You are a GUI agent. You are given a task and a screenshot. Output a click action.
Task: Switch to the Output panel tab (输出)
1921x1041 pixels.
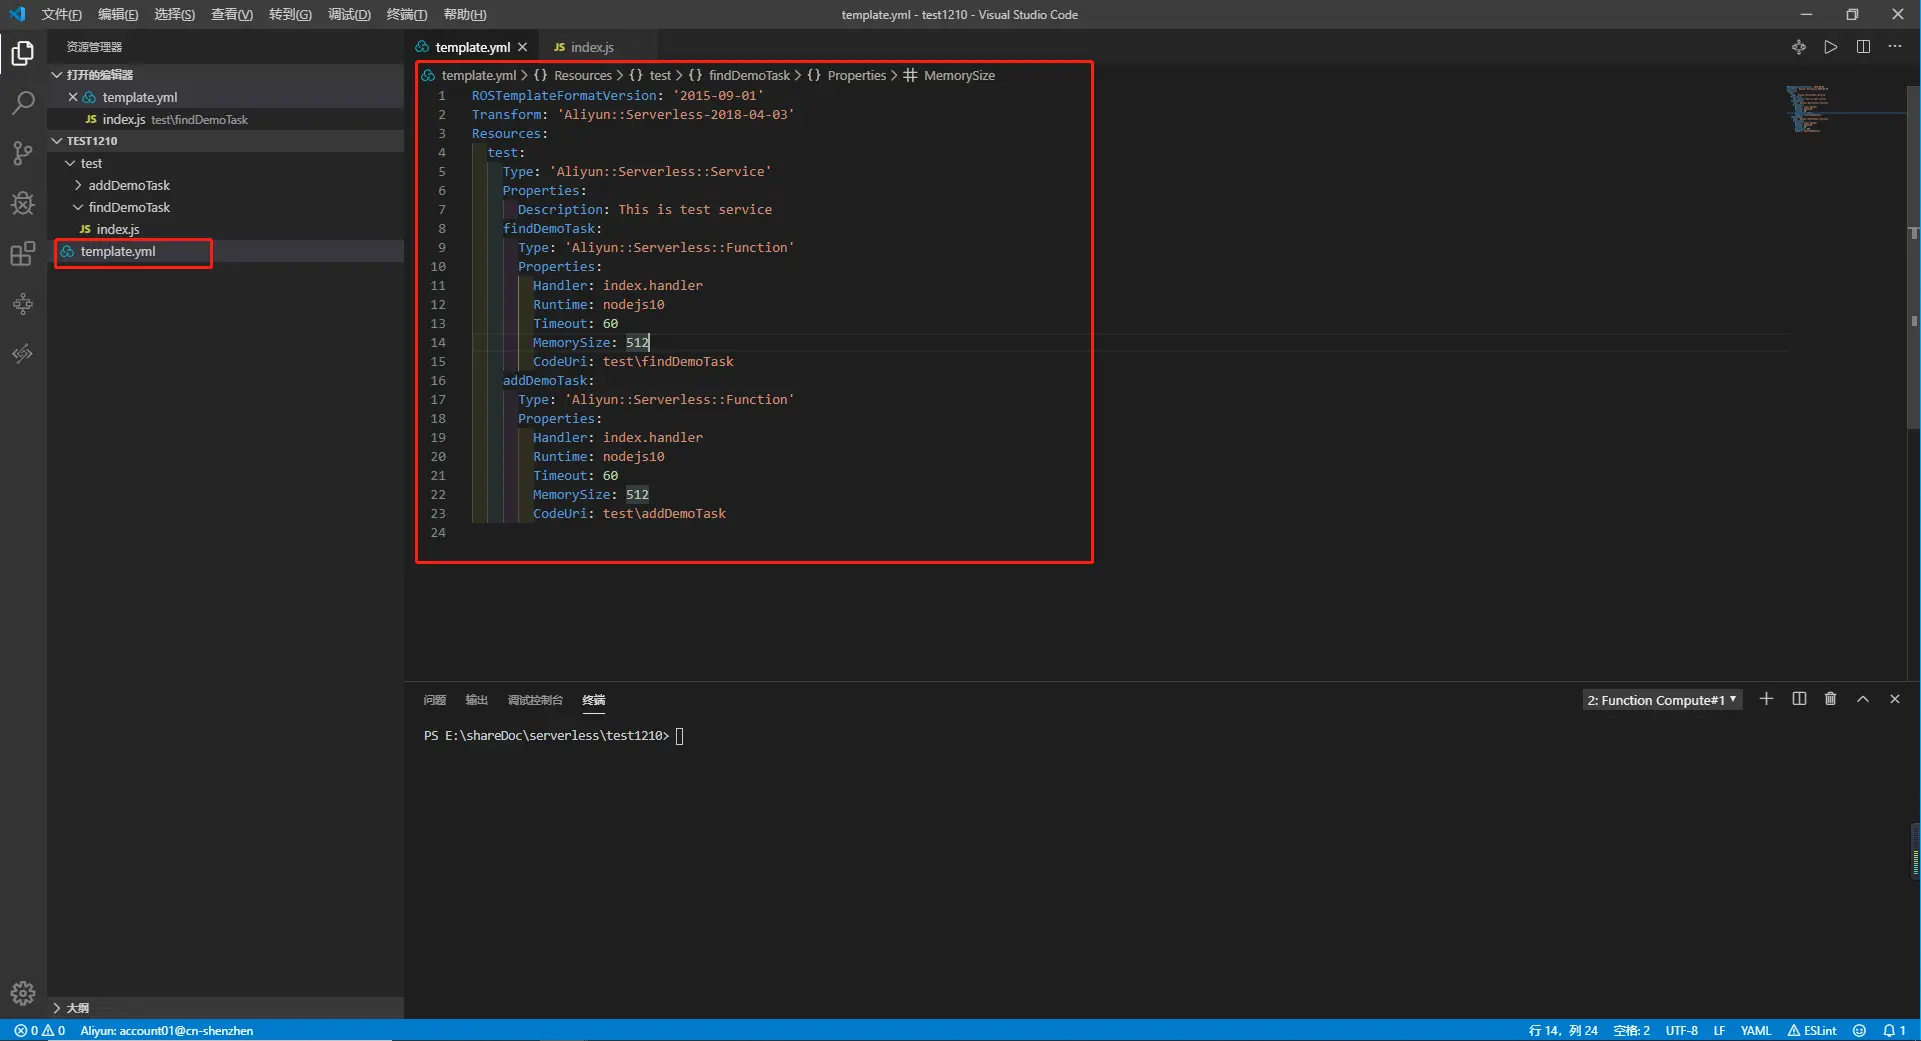click(x=476, y=700)
